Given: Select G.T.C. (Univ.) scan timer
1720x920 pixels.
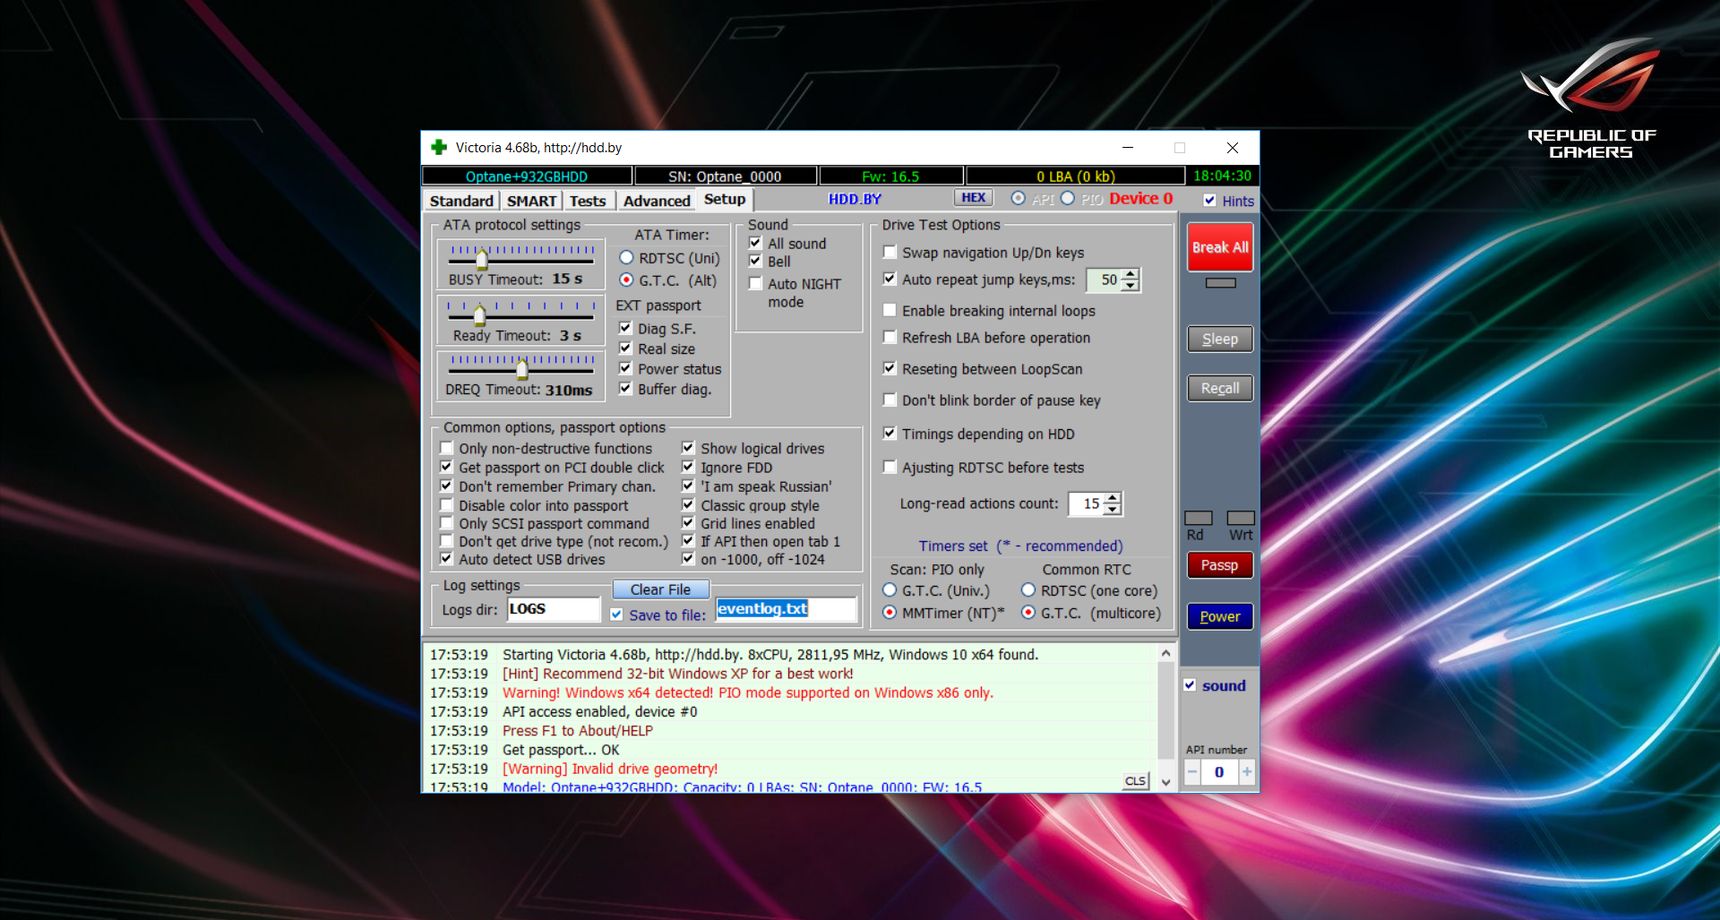Looking at the screenshot, I should 889,590.
